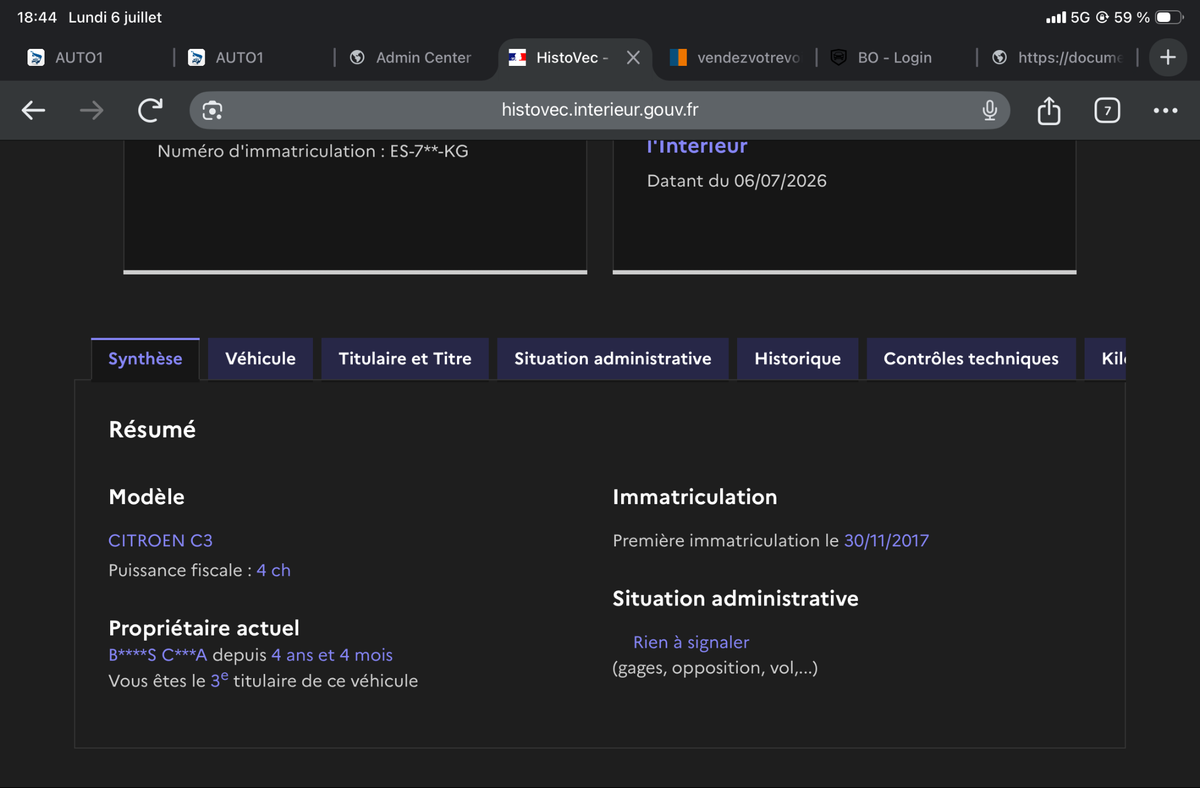1200x788 pixels.
Task: Click the Rien à signaler link
Action: click(x=691, y=642)
